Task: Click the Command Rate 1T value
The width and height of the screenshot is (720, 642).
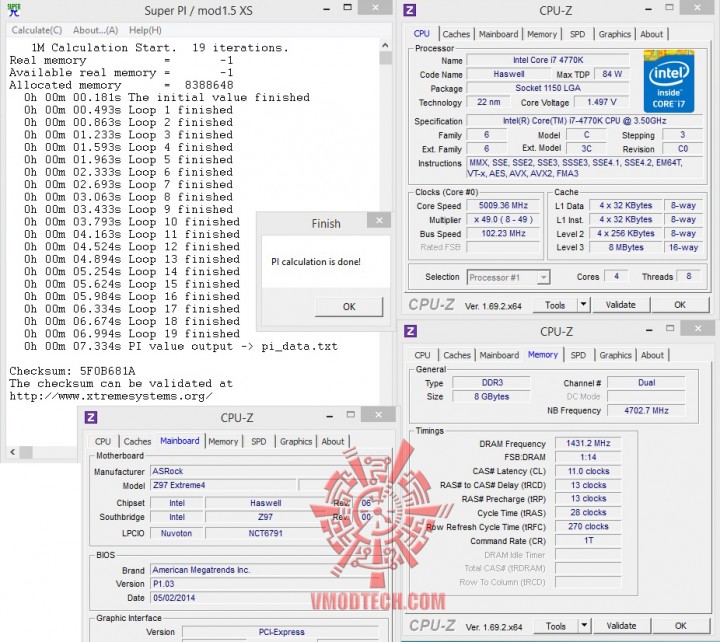Action: click(x=588, y=541)
